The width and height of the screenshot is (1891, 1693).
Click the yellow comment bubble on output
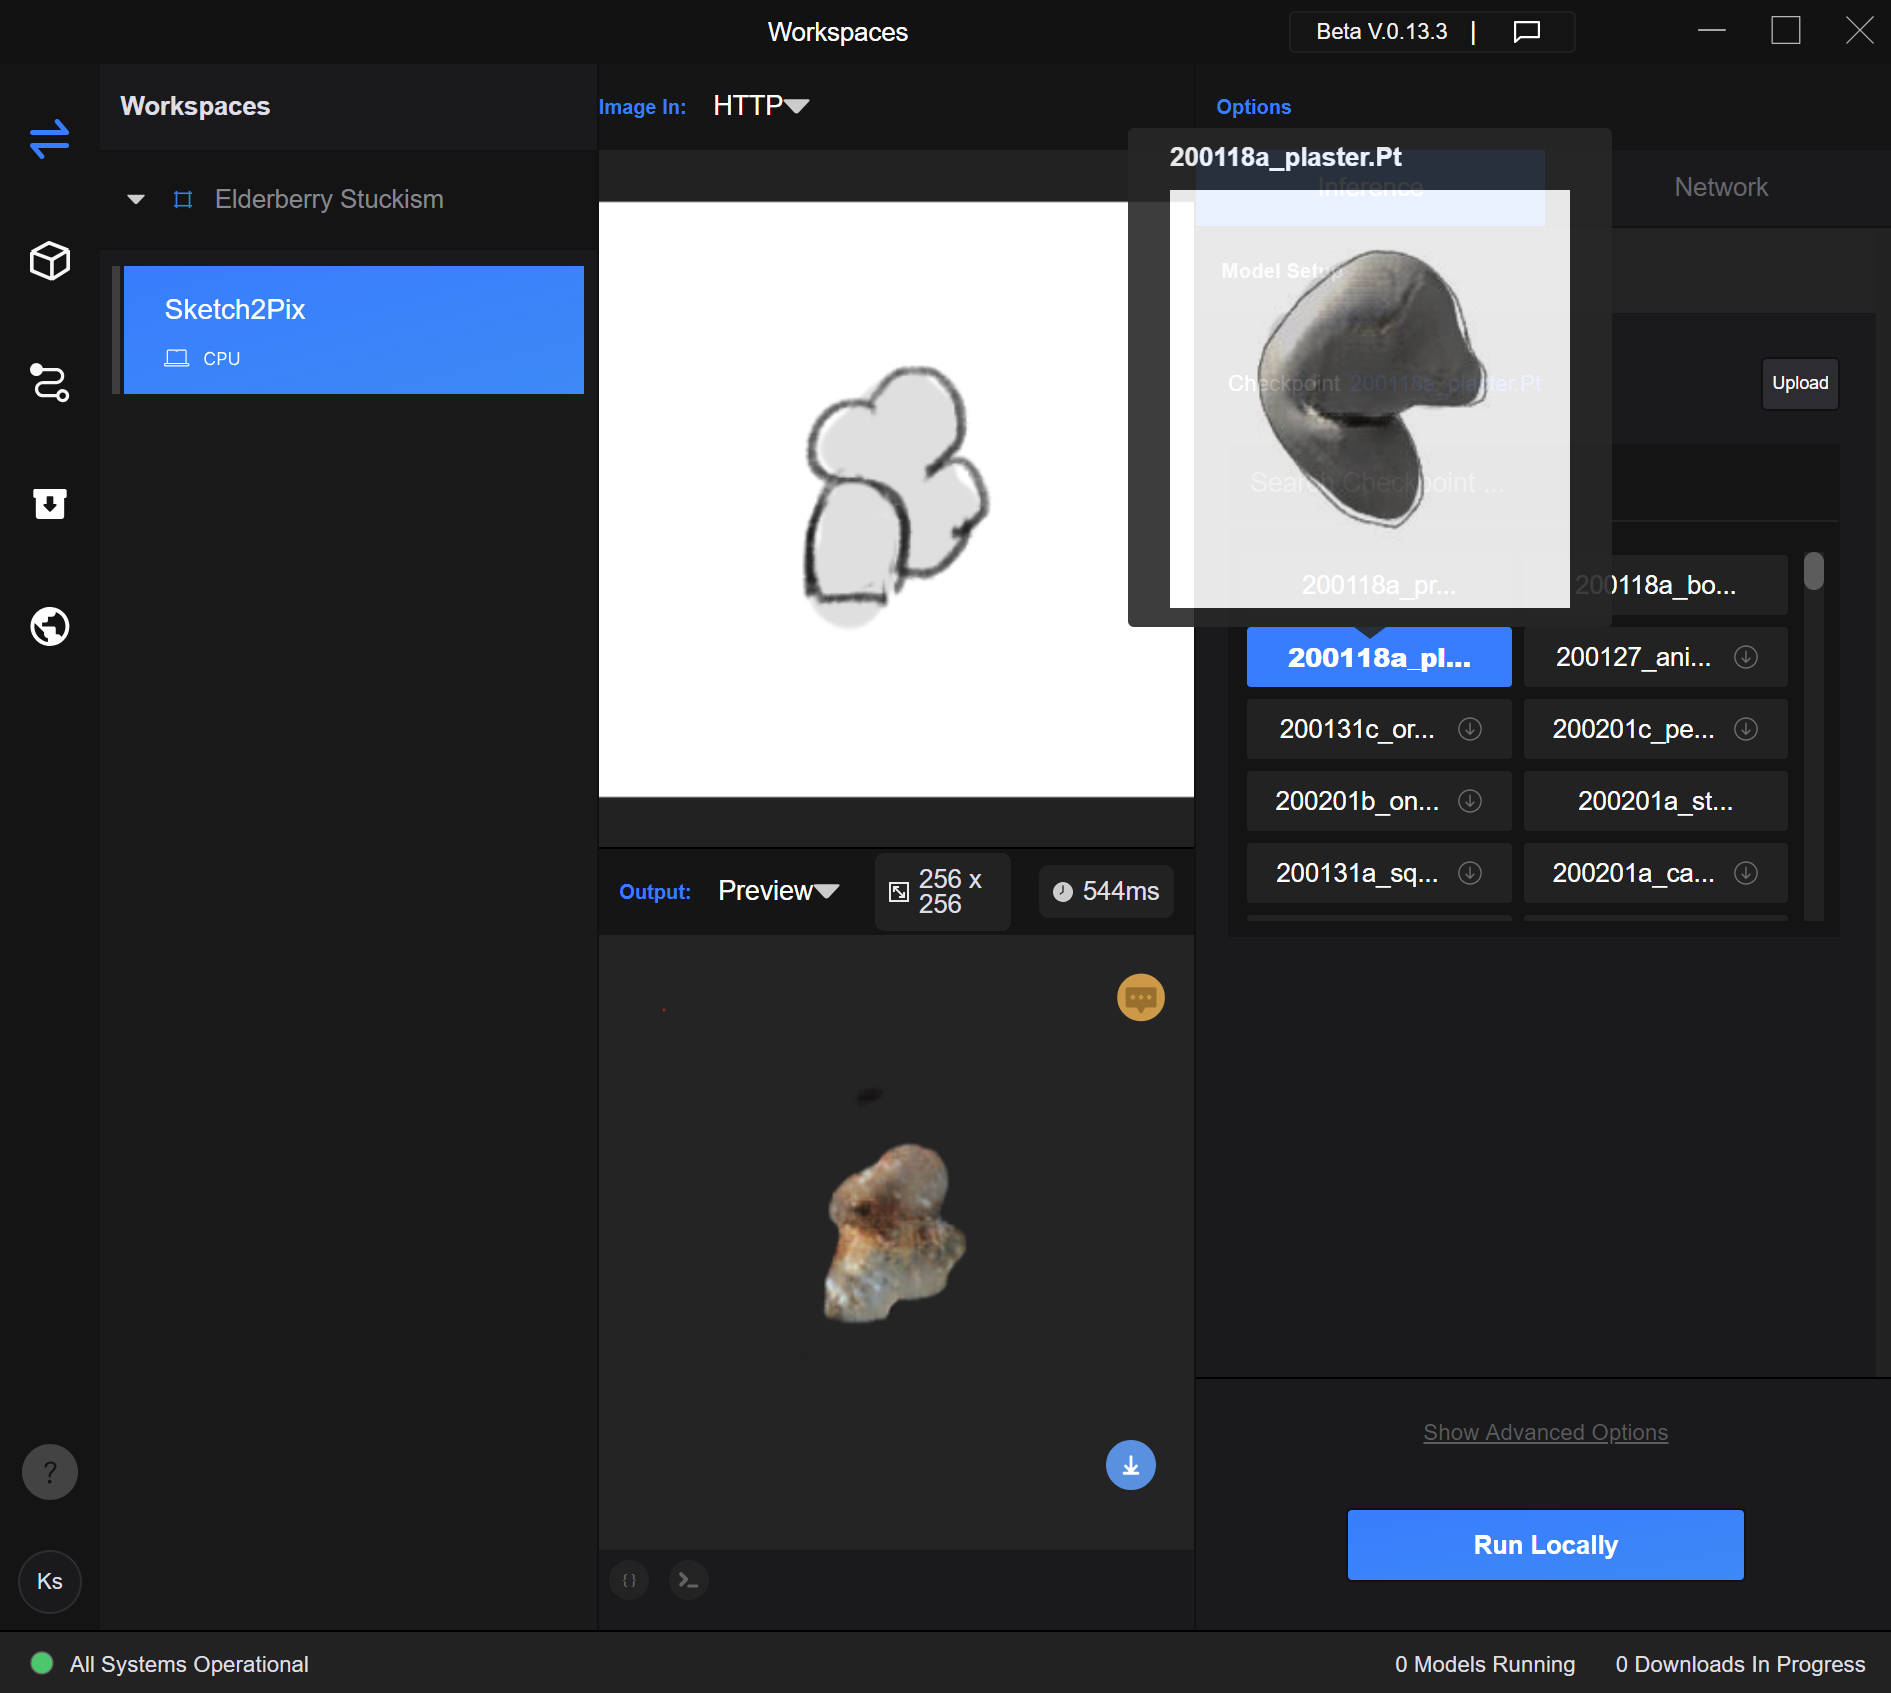click(x=1140, y=997)
